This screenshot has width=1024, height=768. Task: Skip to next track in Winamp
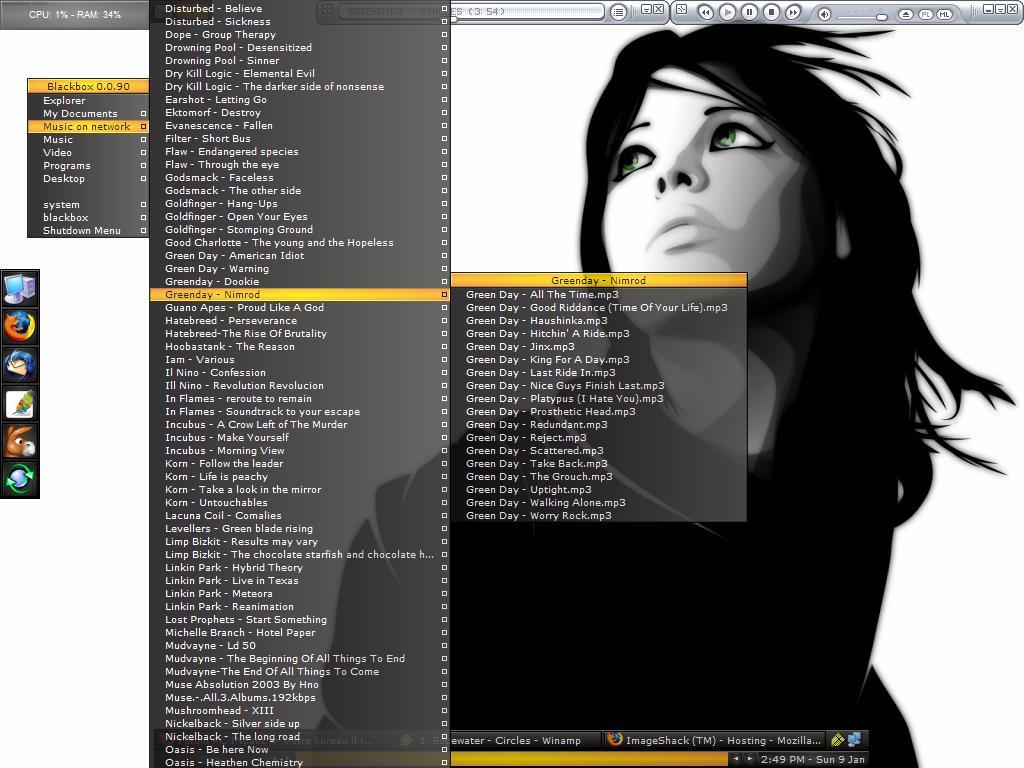pos(793,12)
